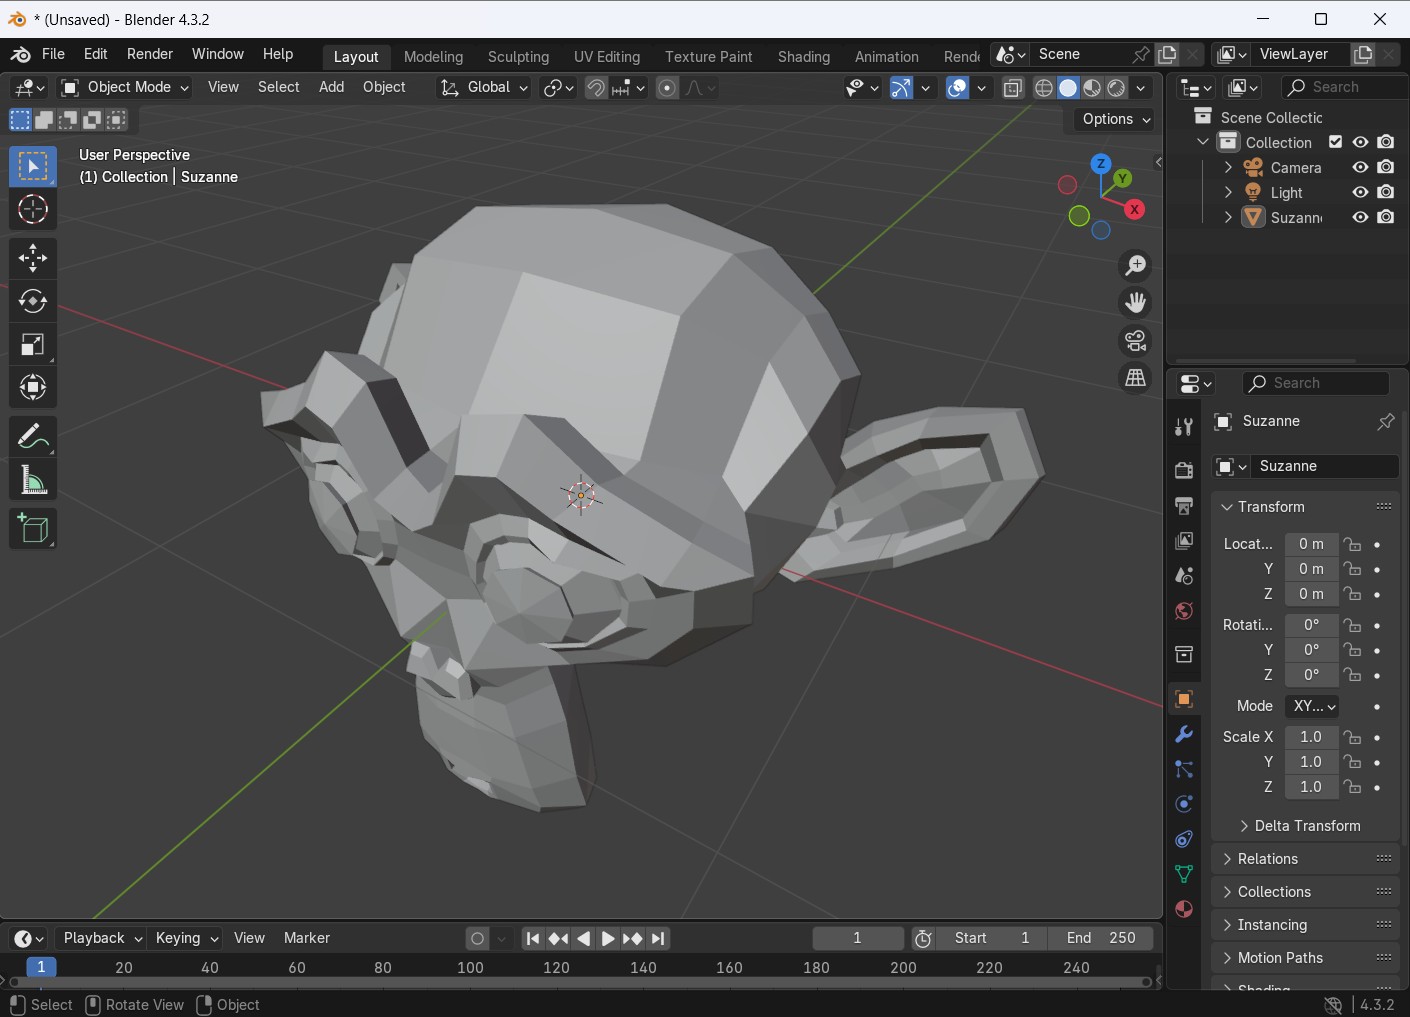Click the Scale X value field
This screenshot has width=1410, height=1017.
point(1311,737)
